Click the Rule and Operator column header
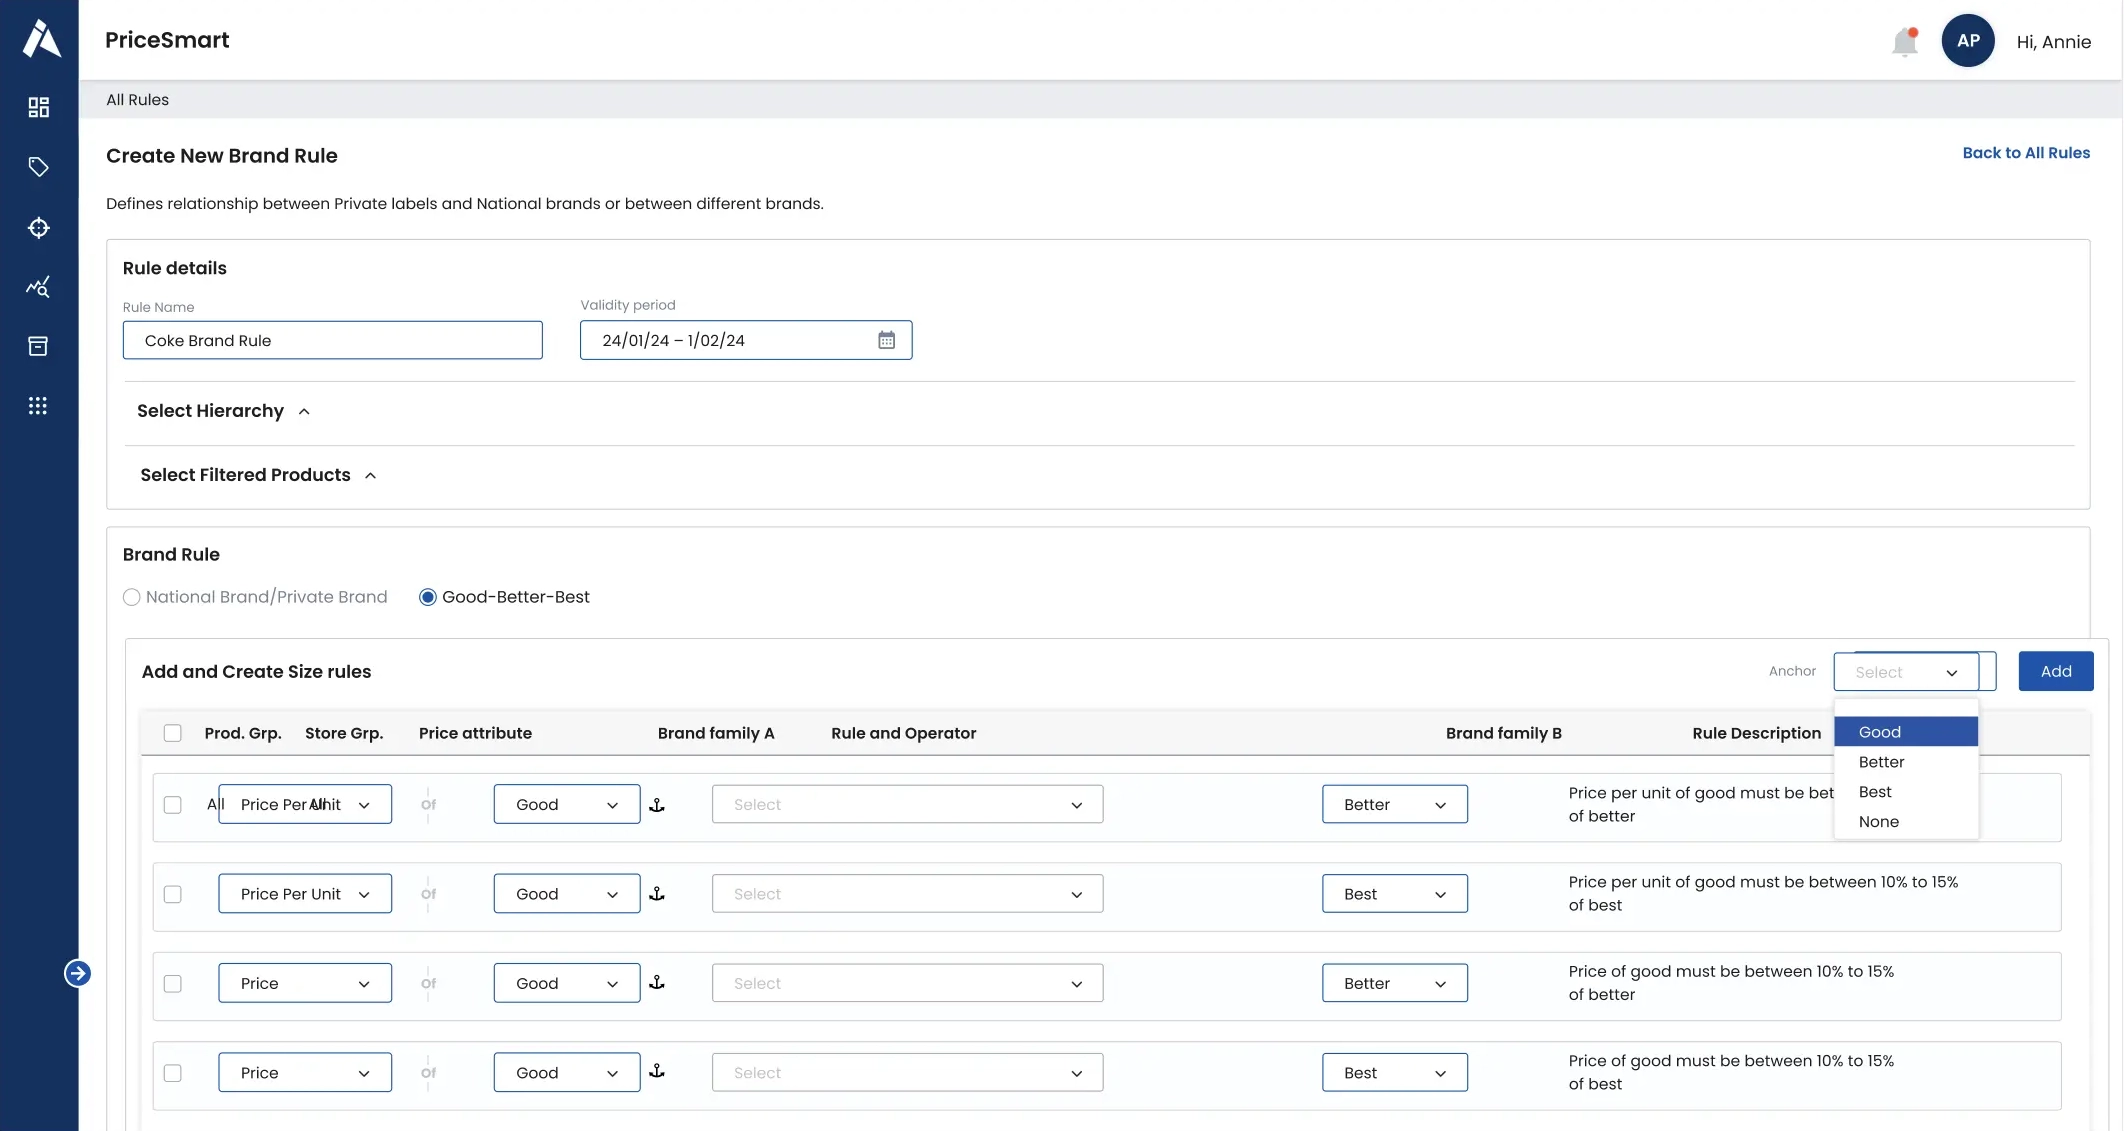 pyautogui.click(x=903, y=733)
